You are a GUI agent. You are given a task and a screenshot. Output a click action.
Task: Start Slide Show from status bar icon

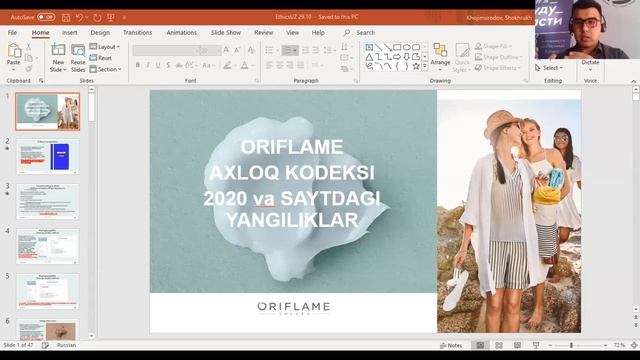[x=536, y=345]
